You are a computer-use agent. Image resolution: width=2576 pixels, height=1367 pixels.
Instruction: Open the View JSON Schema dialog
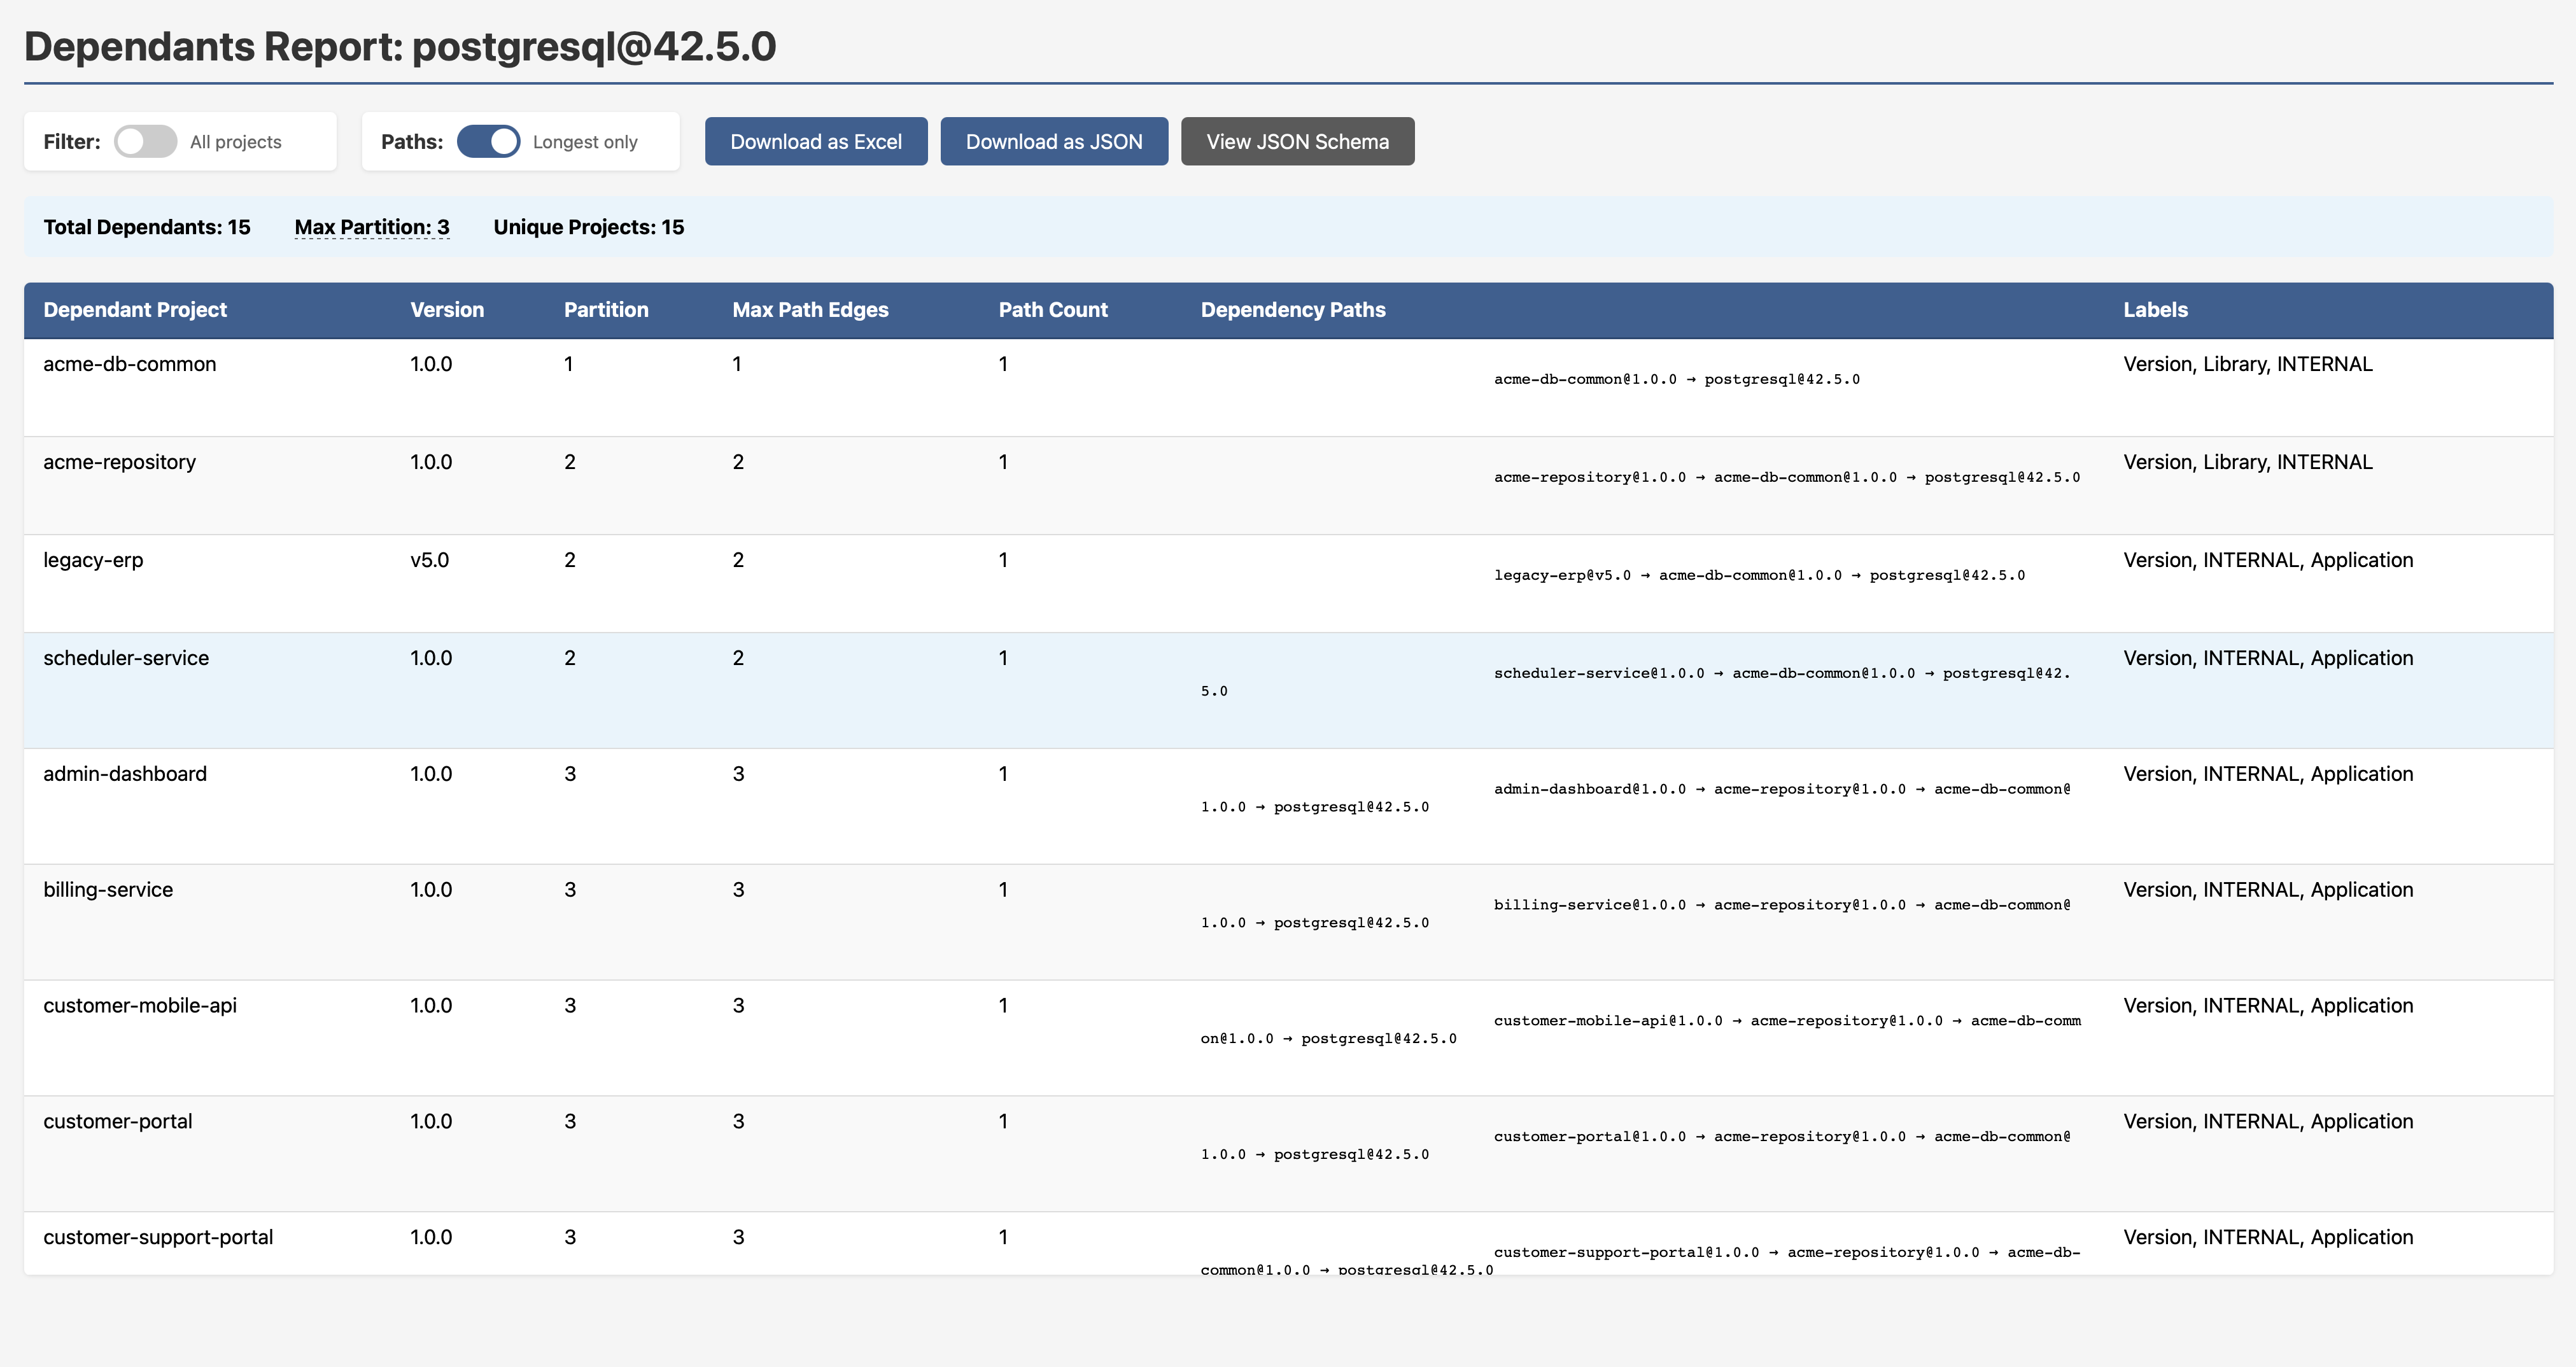(1297, 141)
